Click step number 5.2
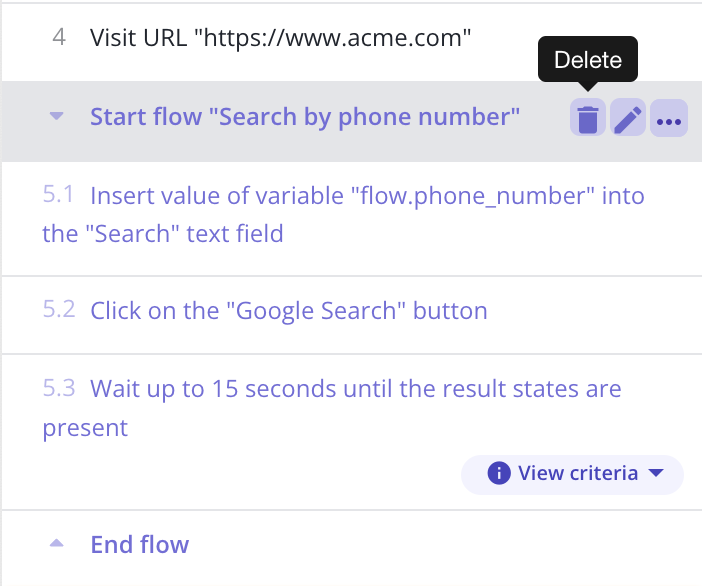 coord(59,309)
